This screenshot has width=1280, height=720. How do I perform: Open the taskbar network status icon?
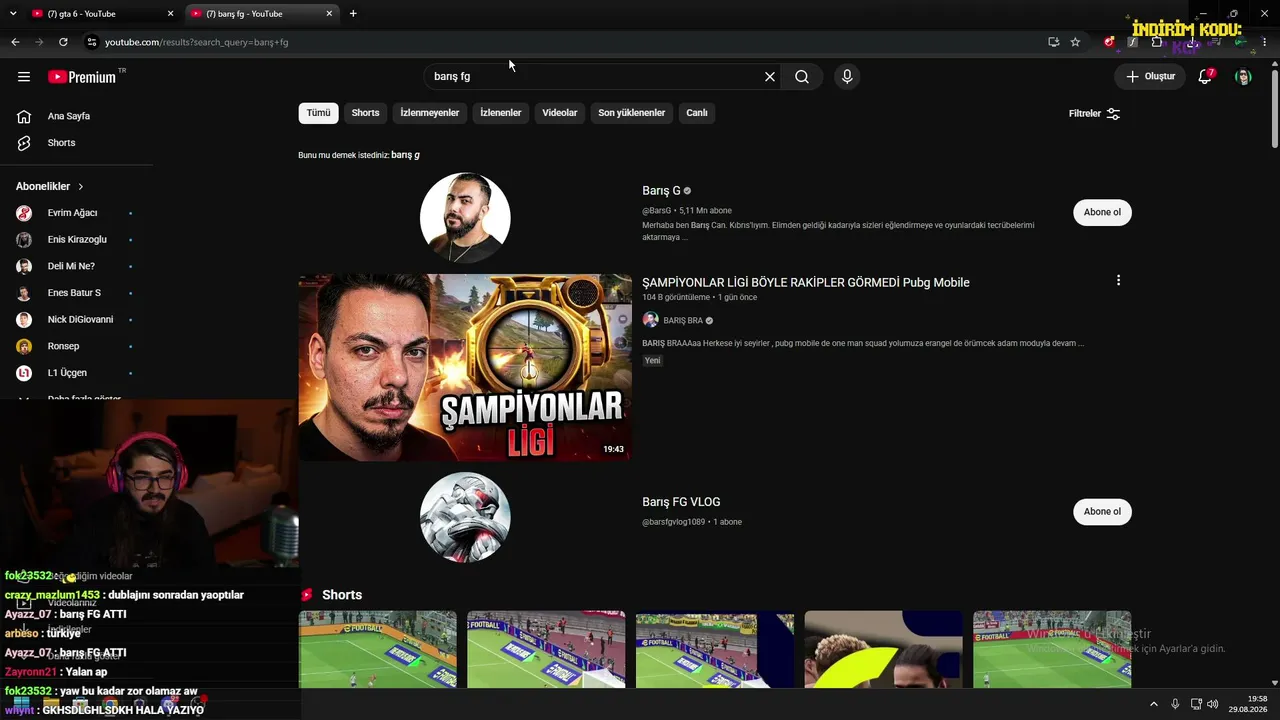click(x=1196, y=704)
